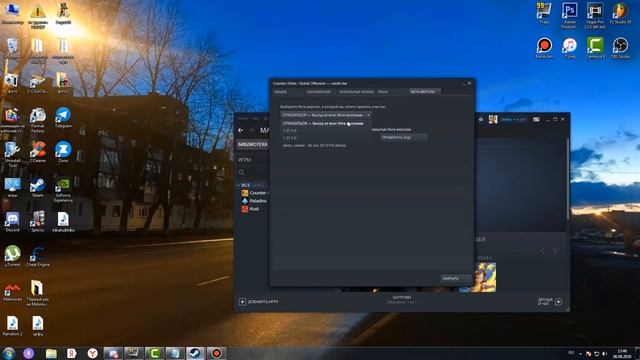
Task: Open the Recycle Bin desktop icon
Action: [x=12, y=49]
